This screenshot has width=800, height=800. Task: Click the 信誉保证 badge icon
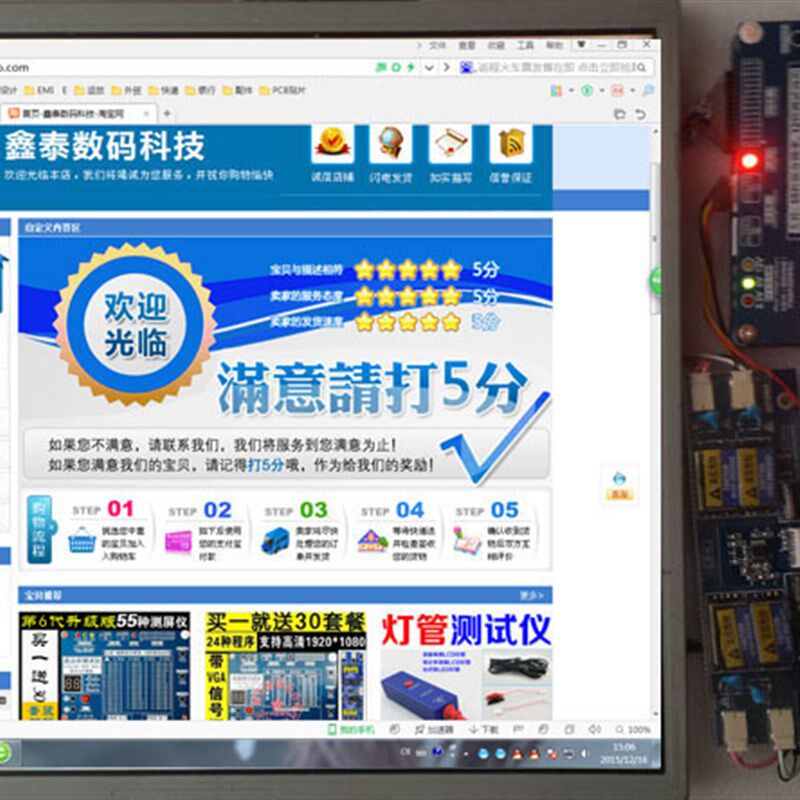511,142
